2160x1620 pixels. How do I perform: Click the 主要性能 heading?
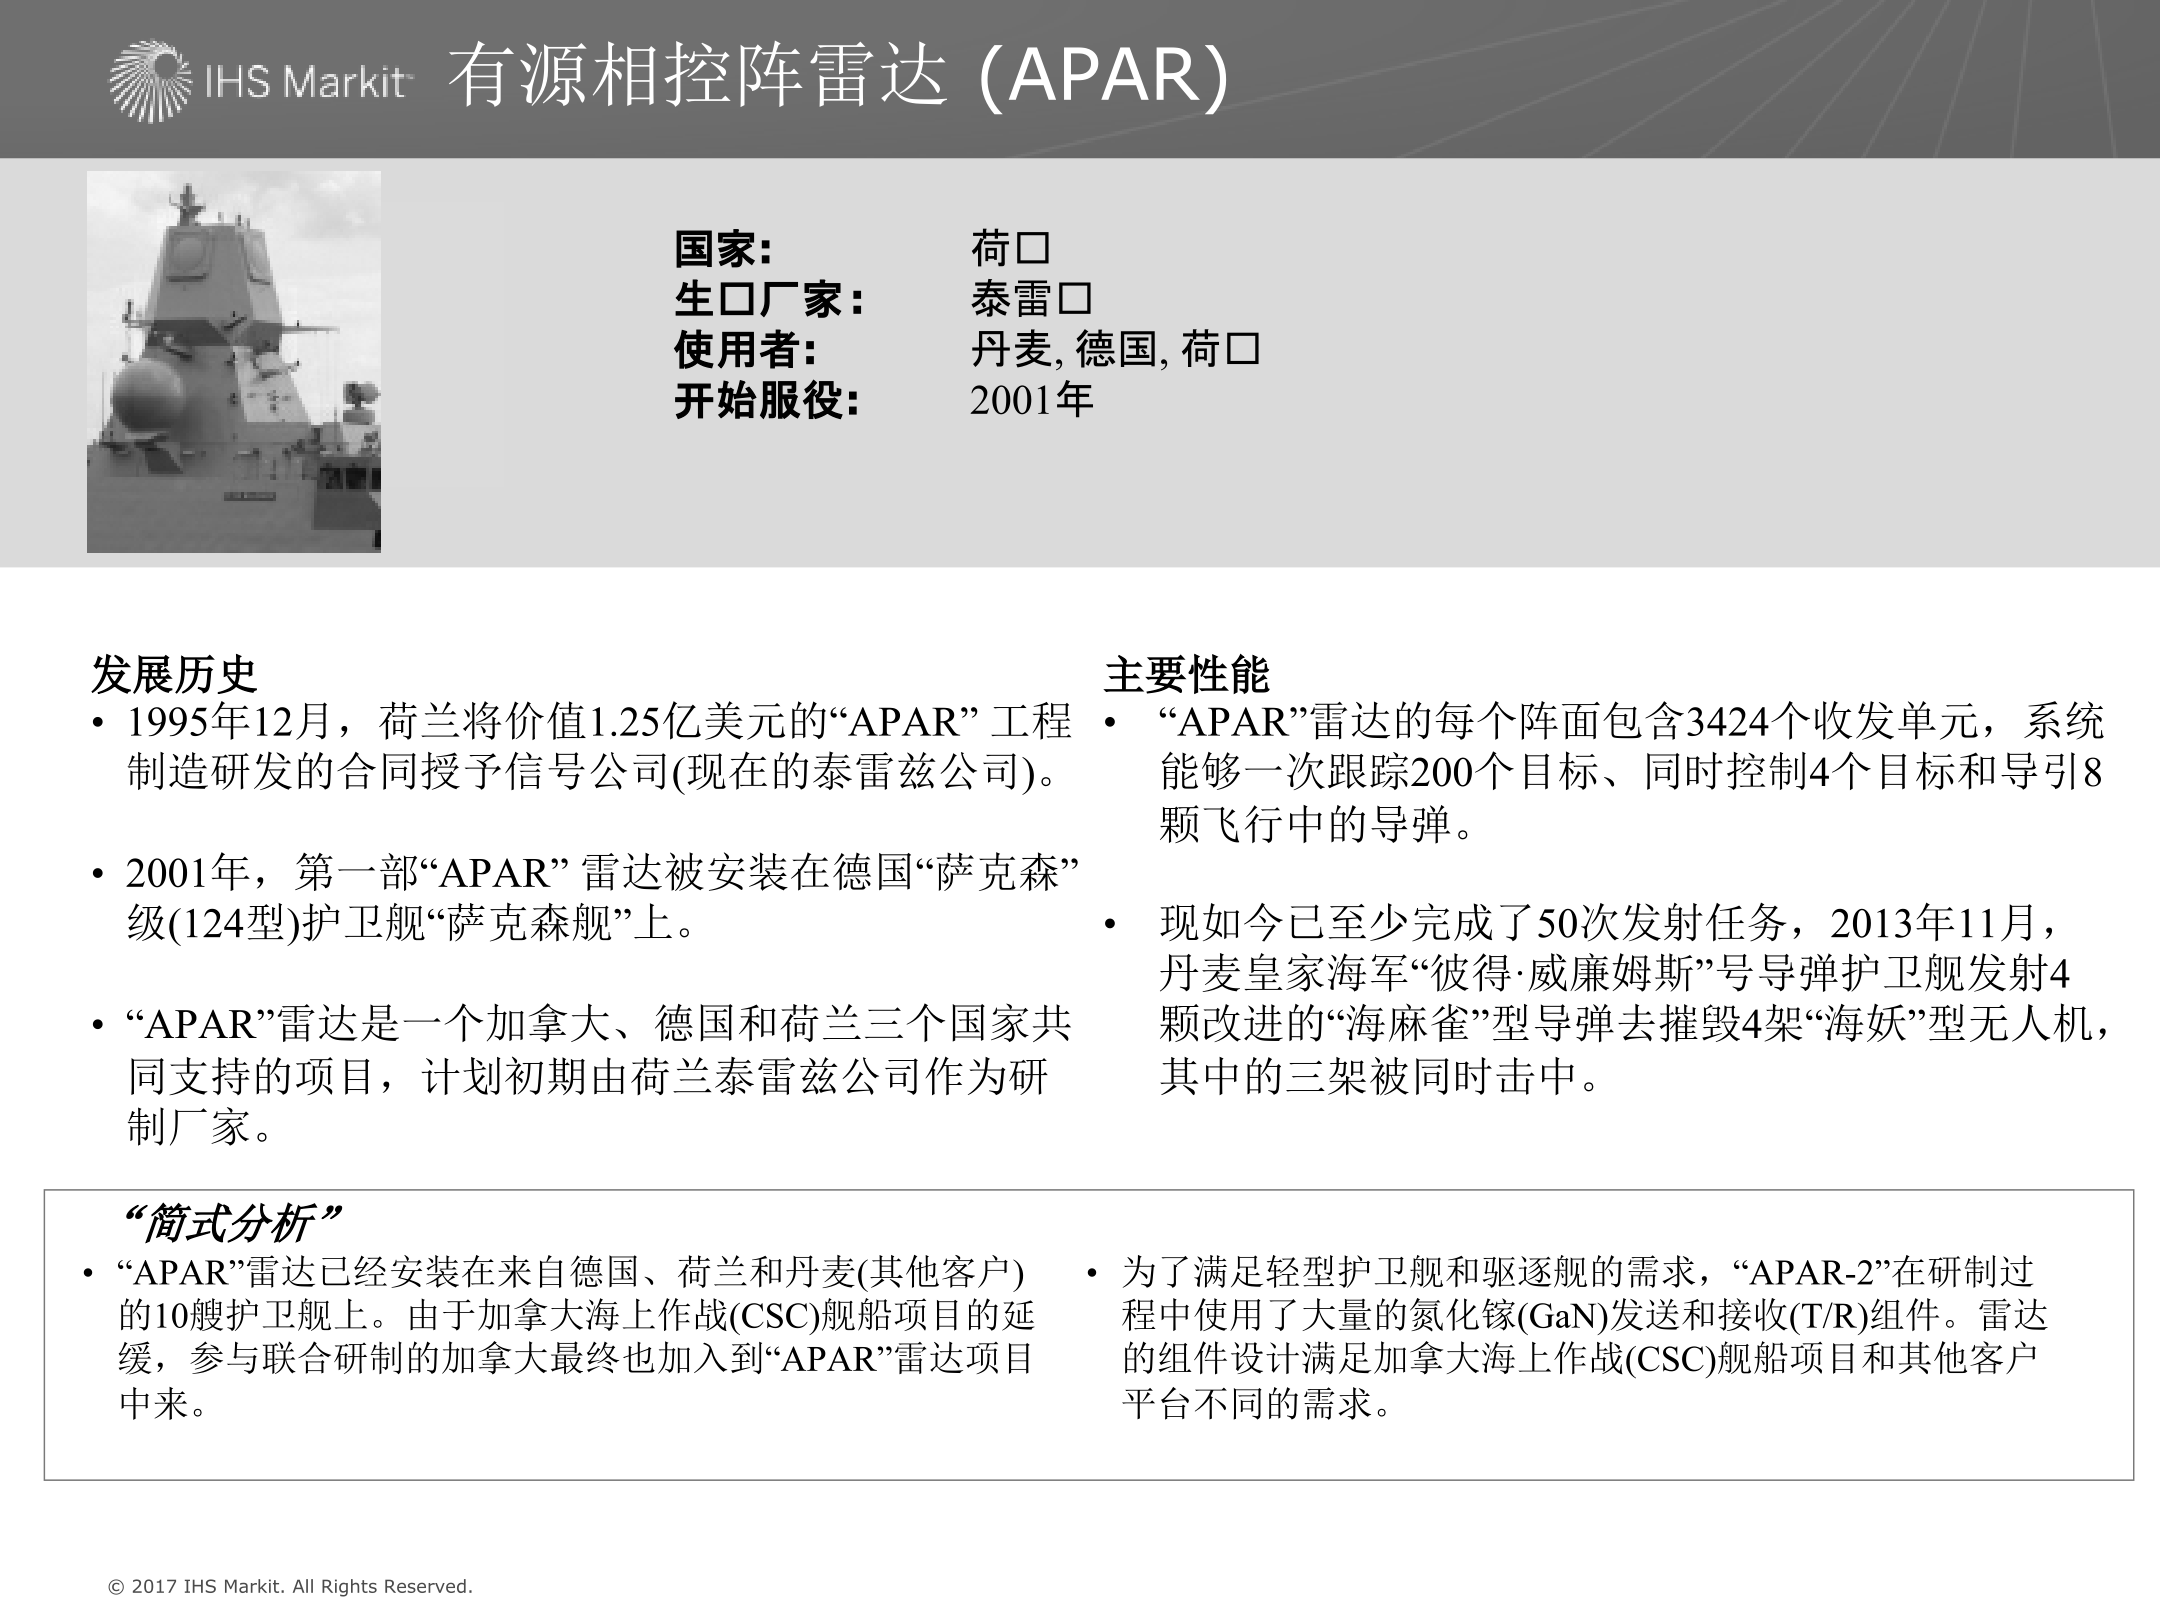[x=1187, y=675]
